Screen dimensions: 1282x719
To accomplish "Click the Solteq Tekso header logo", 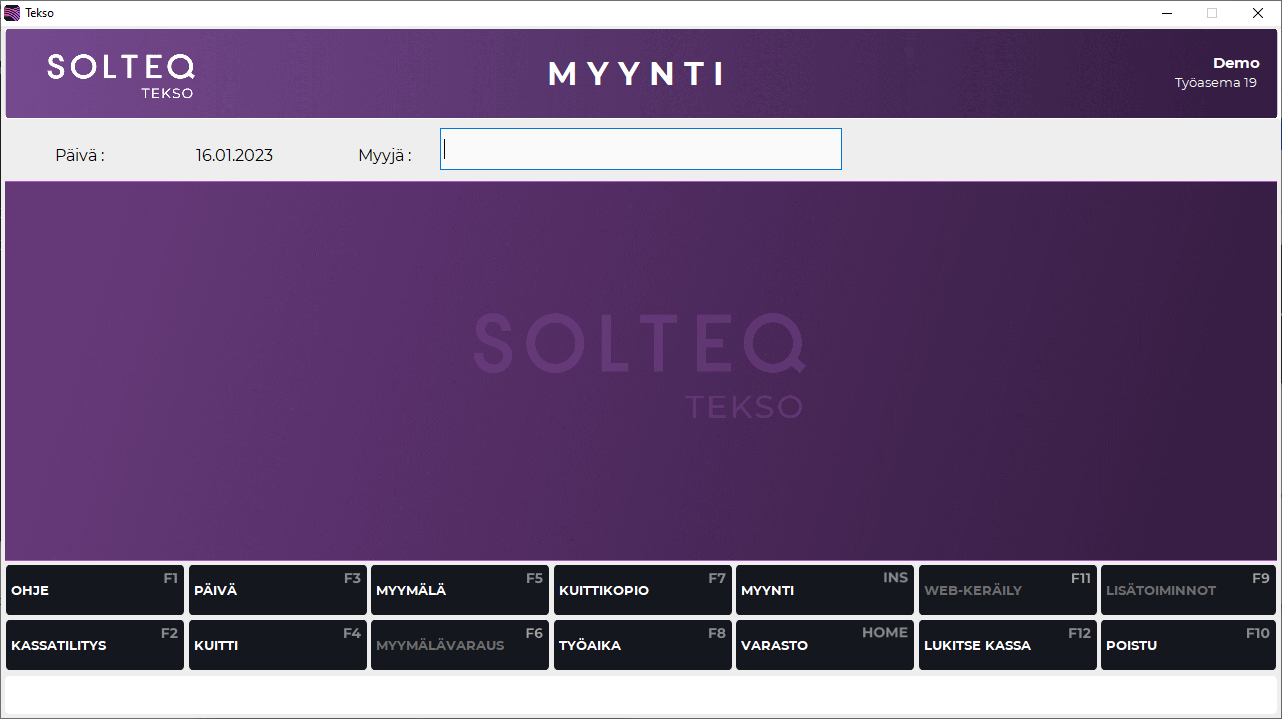I will point(121,75).
